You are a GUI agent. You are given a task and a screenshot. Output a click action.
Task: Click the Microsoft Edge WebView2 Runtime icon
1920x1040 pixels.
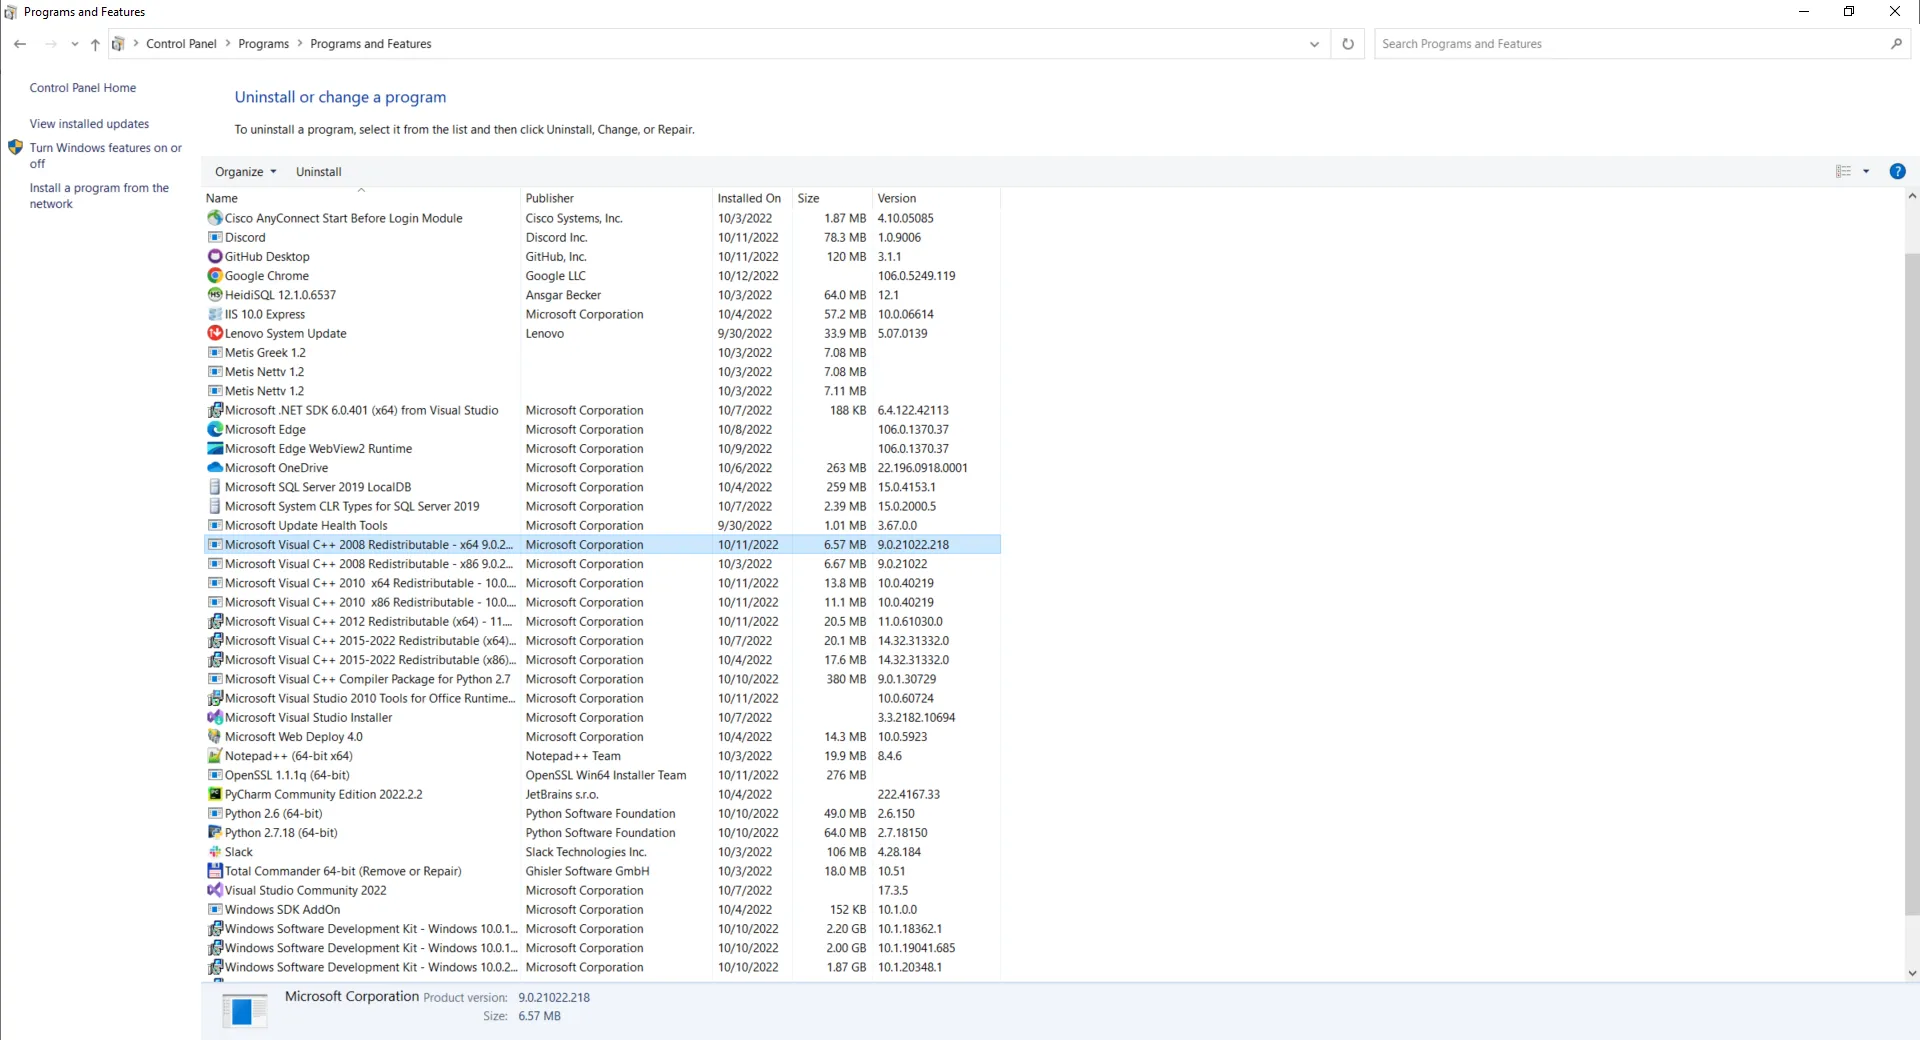214,449
